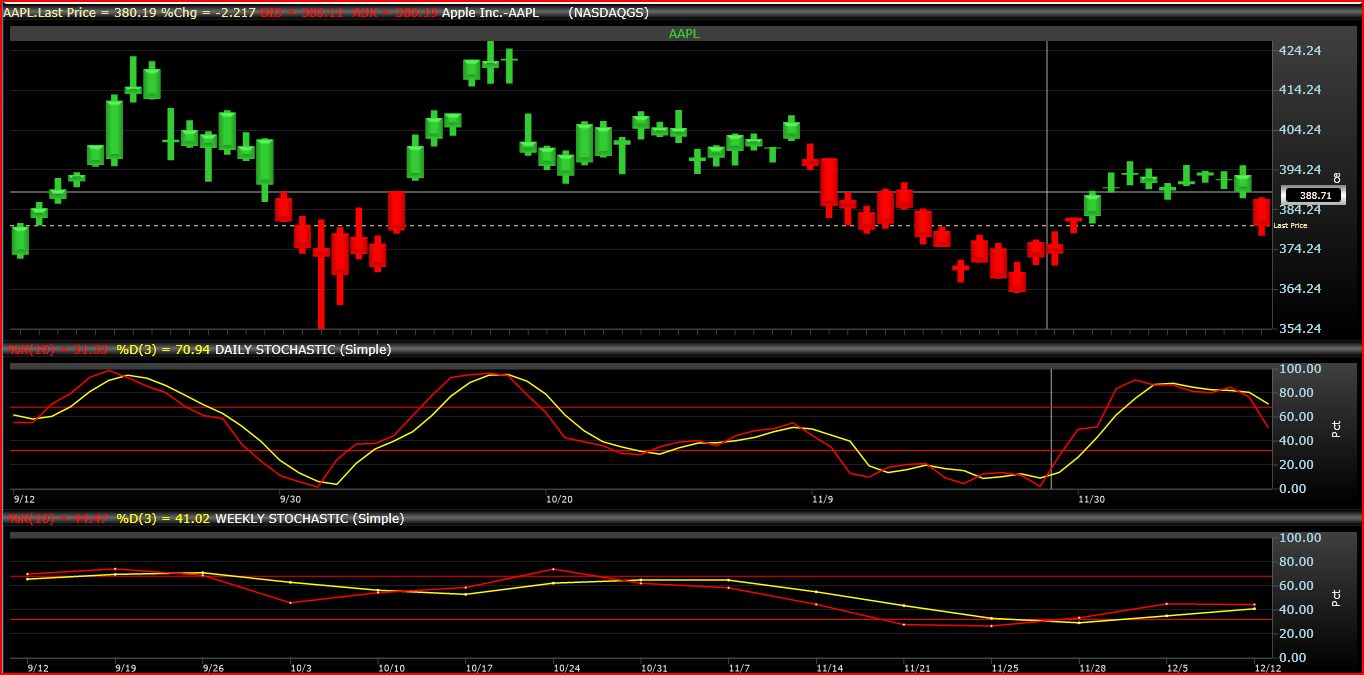1364x675 pixels.
Task: Click the 9/12 date on daily stochastic axis
Action: (24, 499)
